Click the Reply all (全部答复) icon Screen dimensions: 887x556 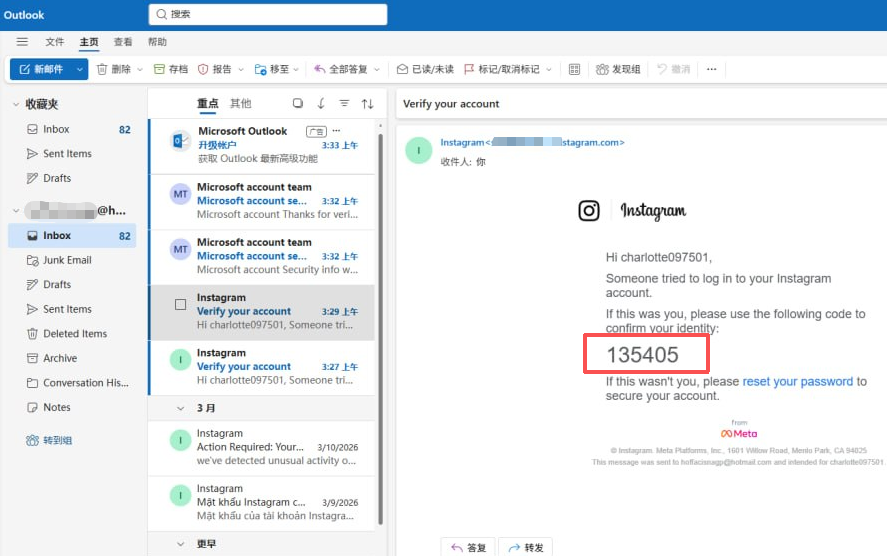(320, 69)
